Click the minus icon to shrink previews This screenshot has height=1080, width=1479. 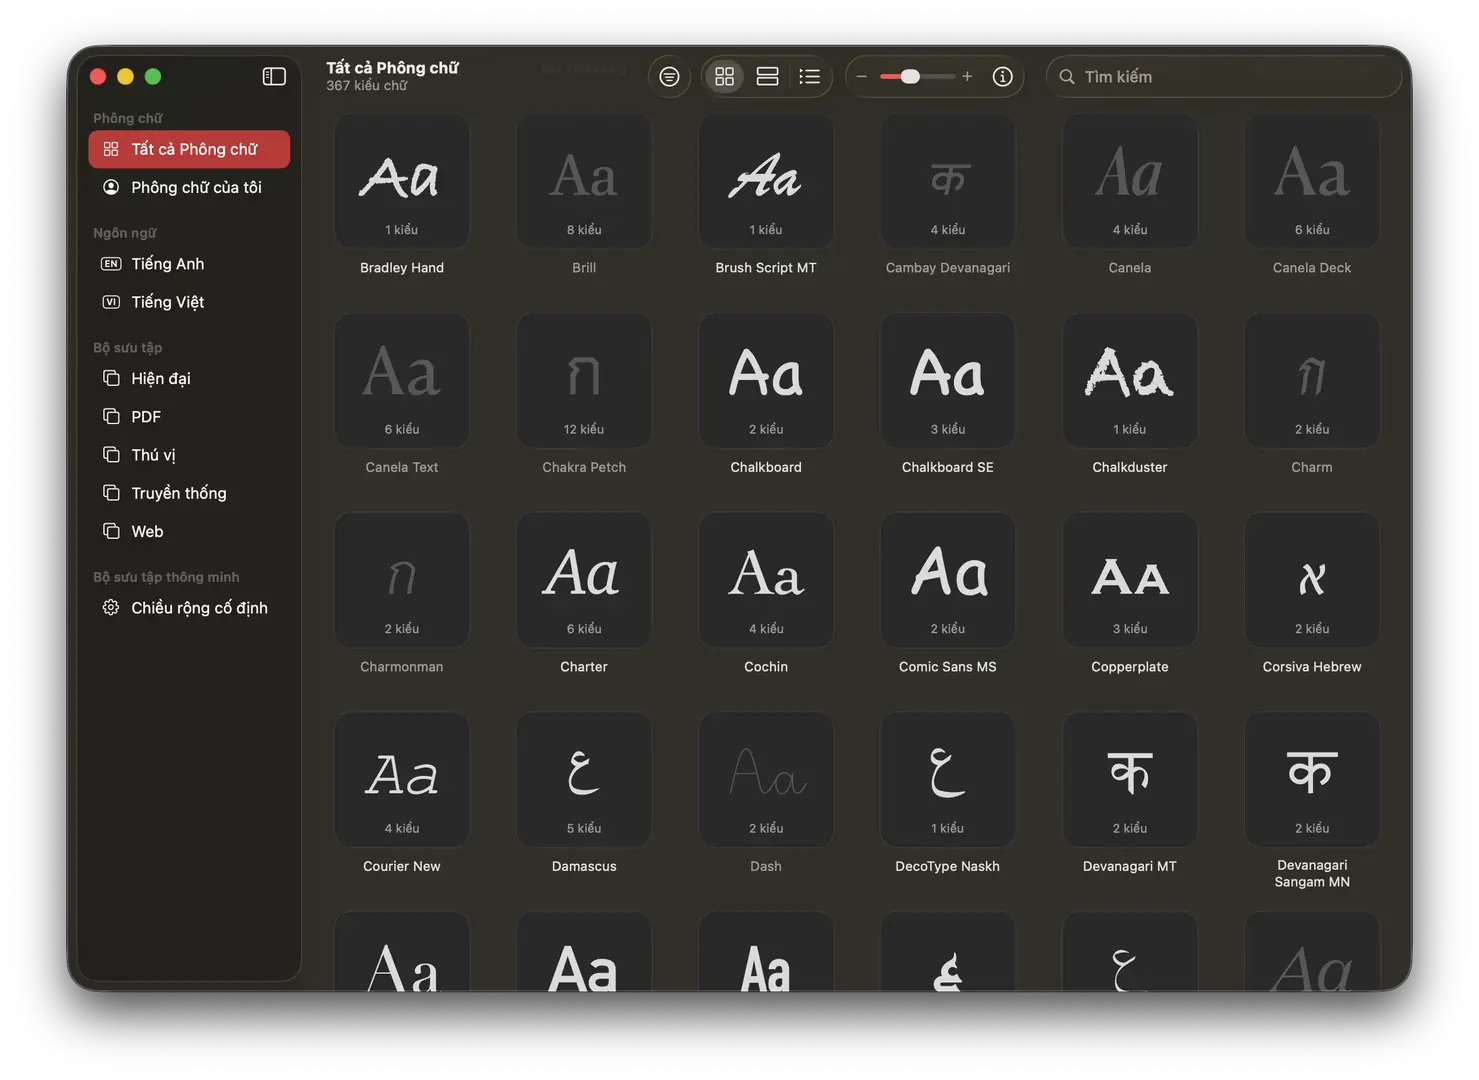(x=861, y=77)
